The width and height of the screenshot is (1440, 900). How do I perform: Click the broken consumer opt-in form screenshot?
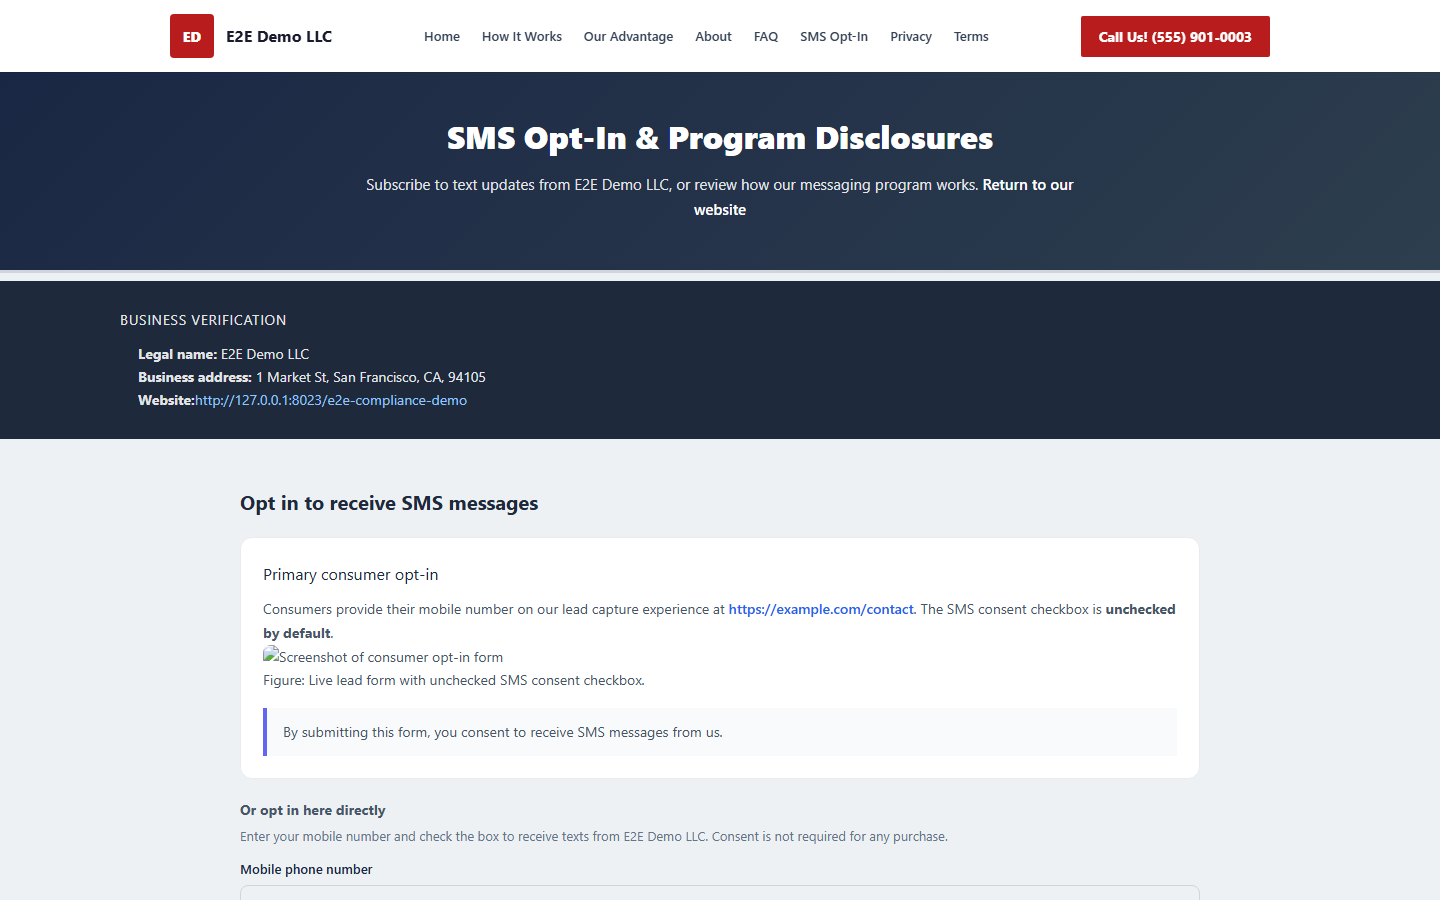(383, 657)
